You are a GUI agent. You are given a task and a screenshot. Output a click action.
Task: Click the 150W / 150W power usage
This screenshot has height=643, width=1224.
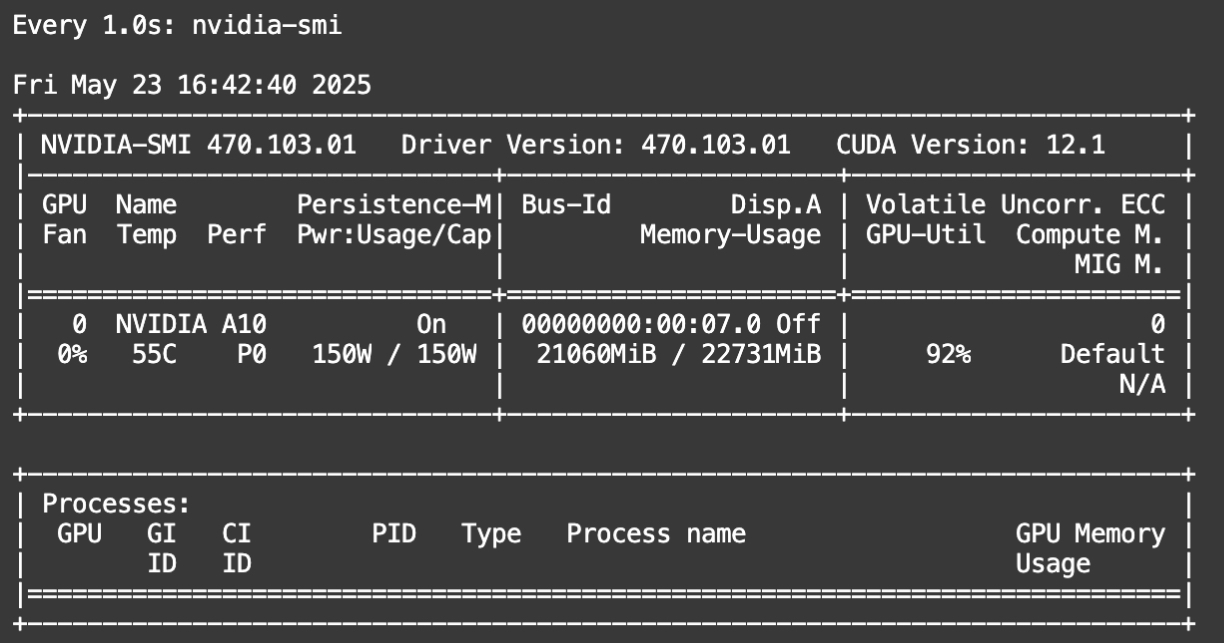(394, 354)
